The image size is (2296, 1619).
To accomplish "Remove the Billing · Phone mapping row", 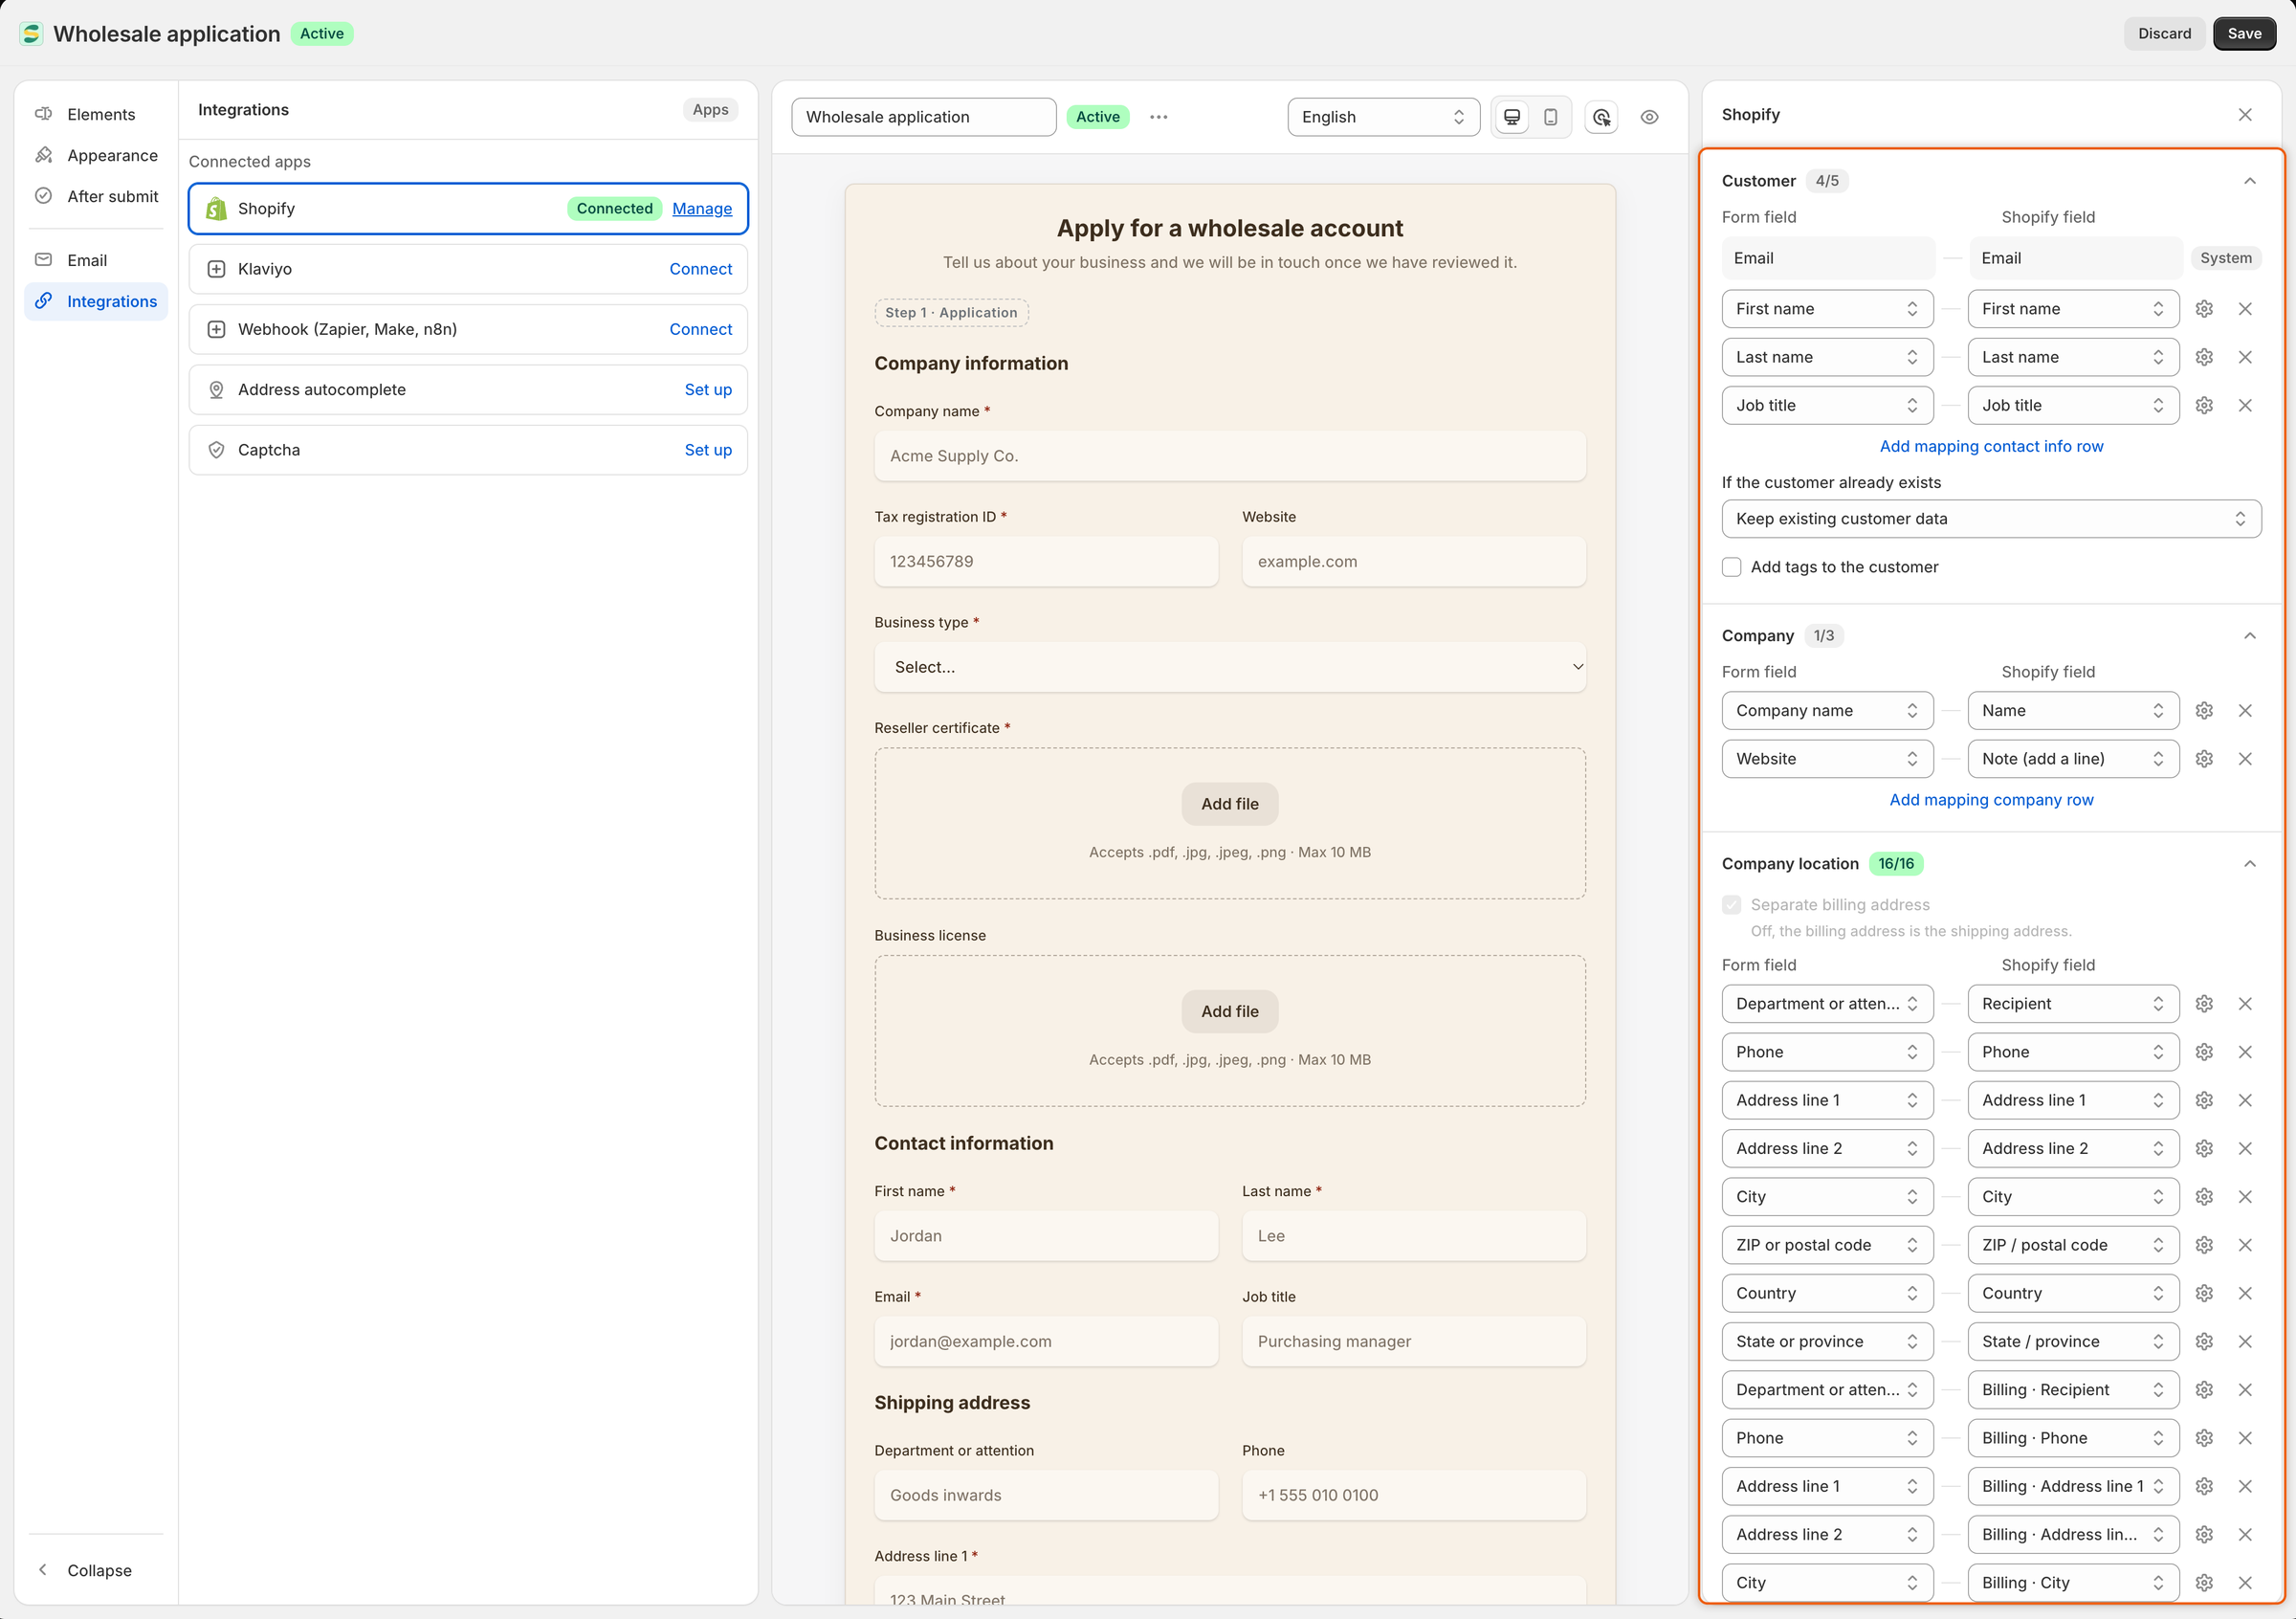I will [2245, 1438].
